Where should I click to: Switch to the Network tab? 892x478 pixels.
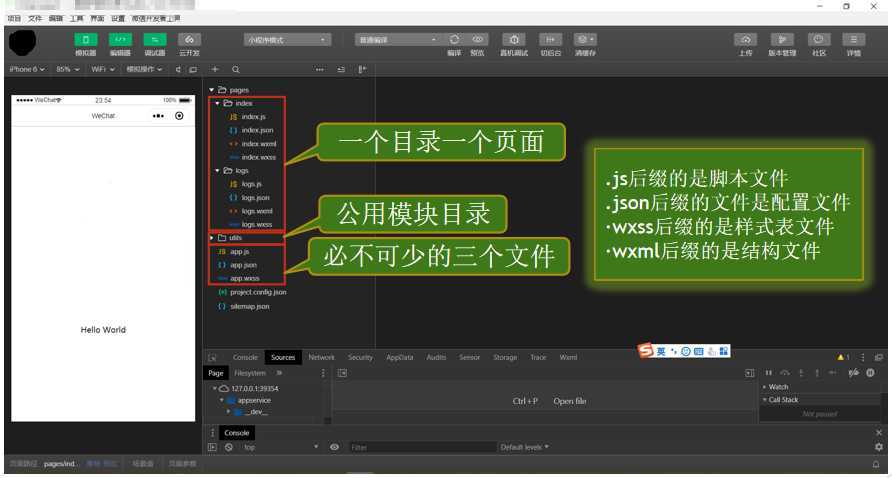pos(321,357)
